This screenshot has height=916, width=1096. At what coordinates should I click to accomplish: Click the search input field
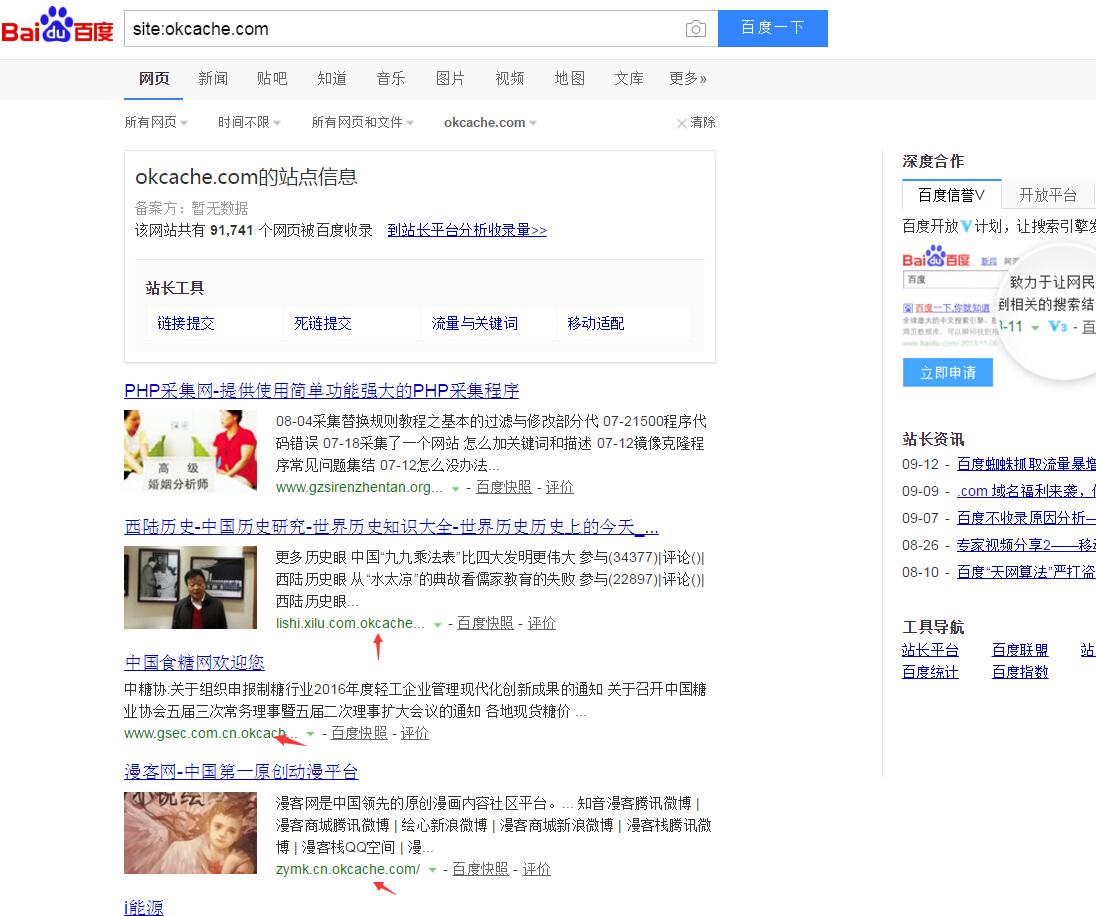point(400,29)
